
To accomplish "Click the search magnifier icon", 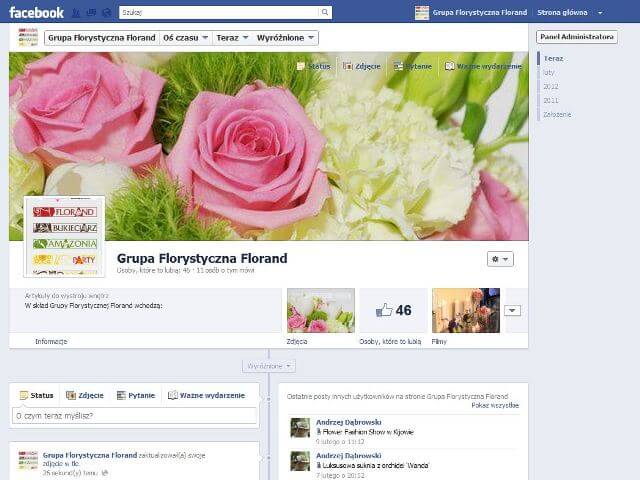I will [x=325, y=12].
